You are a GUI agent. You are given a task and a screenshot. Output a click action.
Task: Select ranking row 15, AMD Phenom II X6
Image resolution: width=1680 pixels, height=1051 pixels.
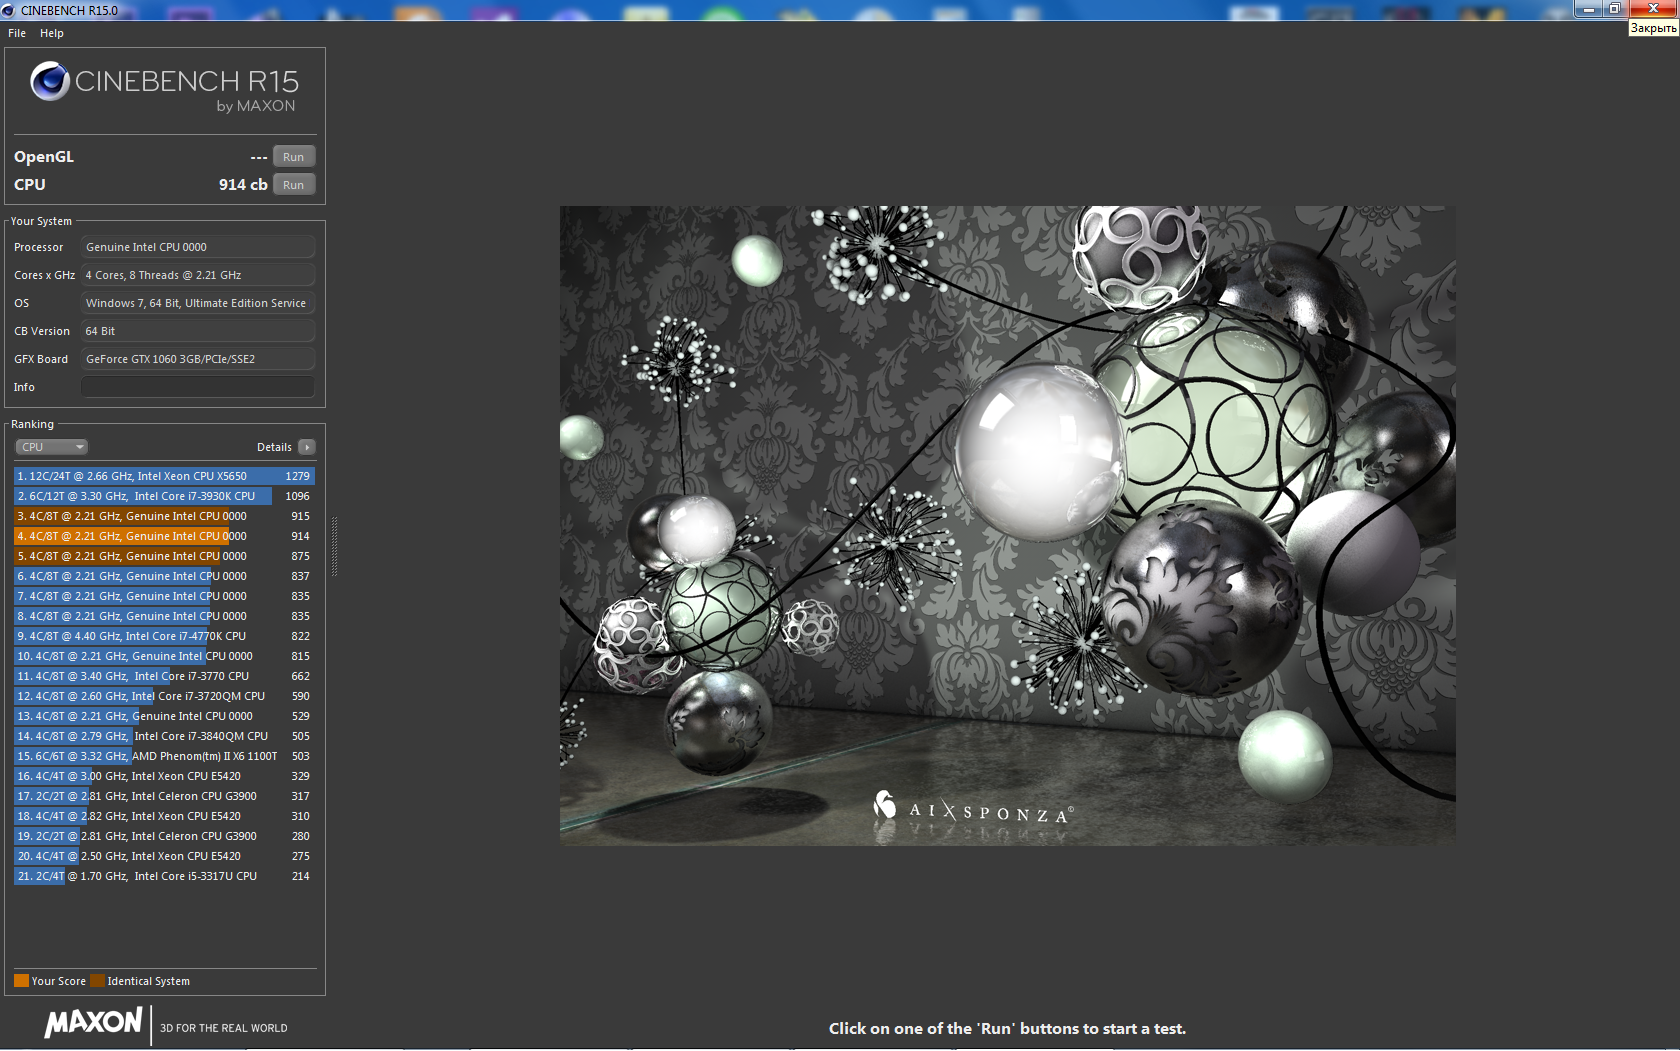pos(164,756)
